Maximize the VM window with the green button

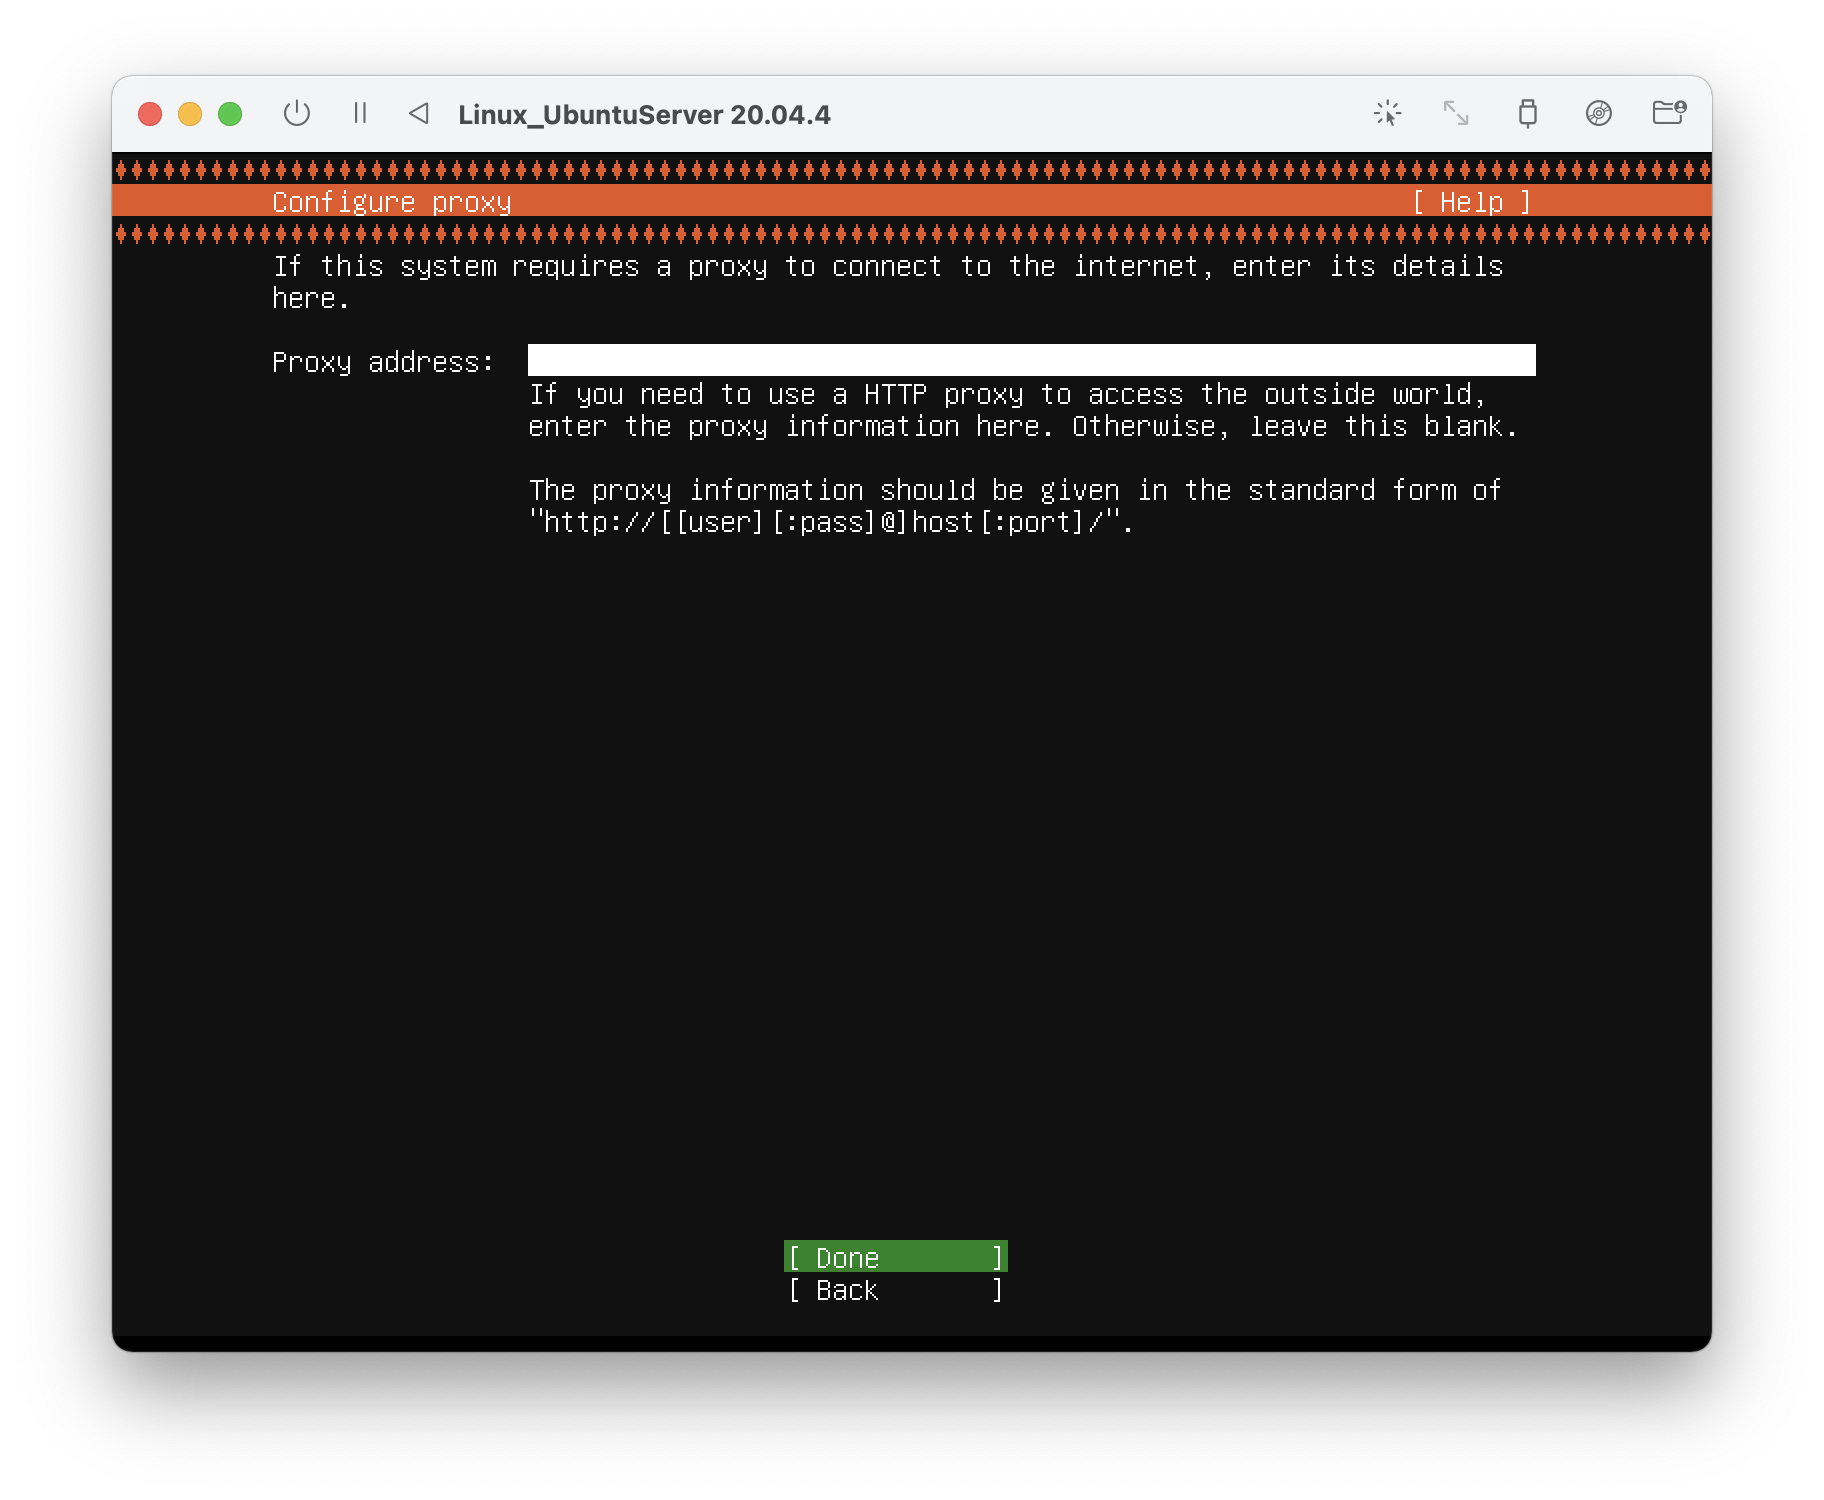click(230, 114)
